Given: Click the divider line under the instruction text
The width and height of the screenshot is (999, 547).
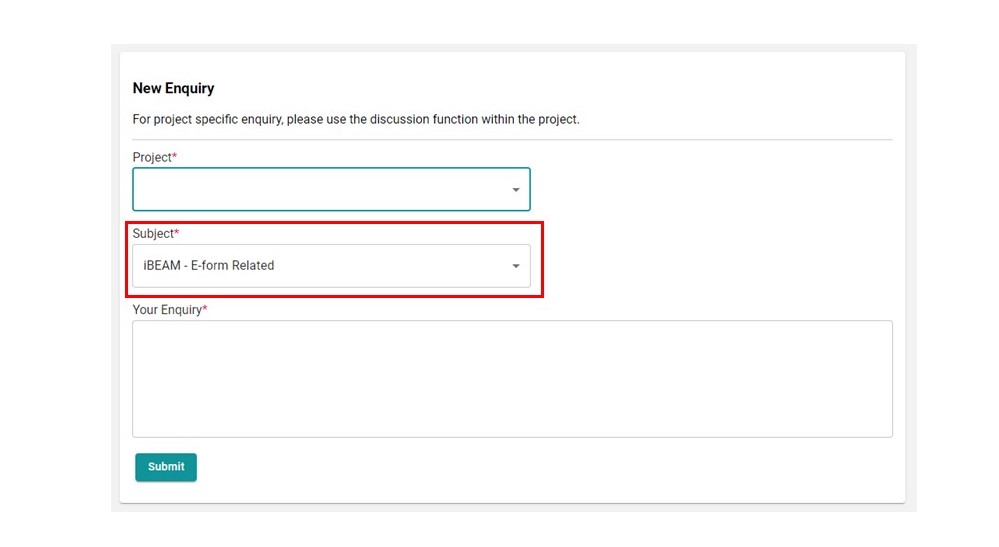Looking at the screenshot, I should (512, 140).
